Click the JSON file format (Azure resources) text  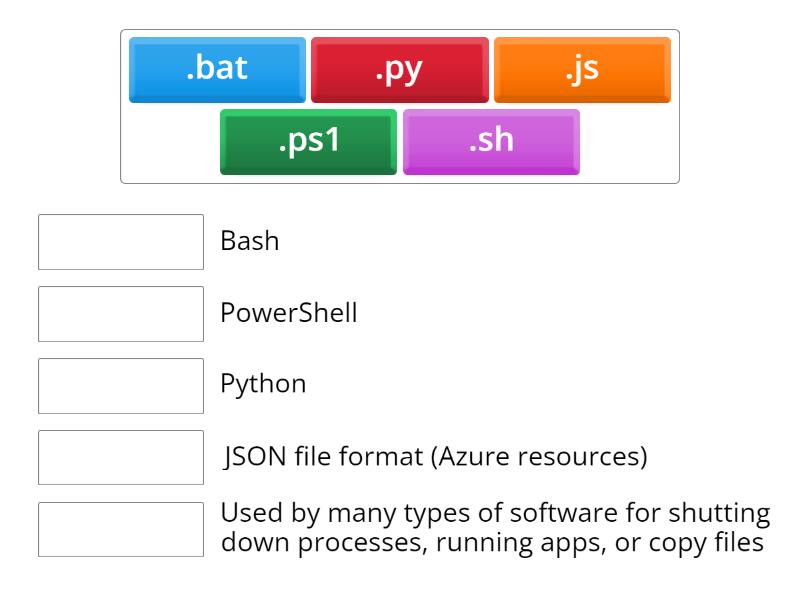pos(435,458)
